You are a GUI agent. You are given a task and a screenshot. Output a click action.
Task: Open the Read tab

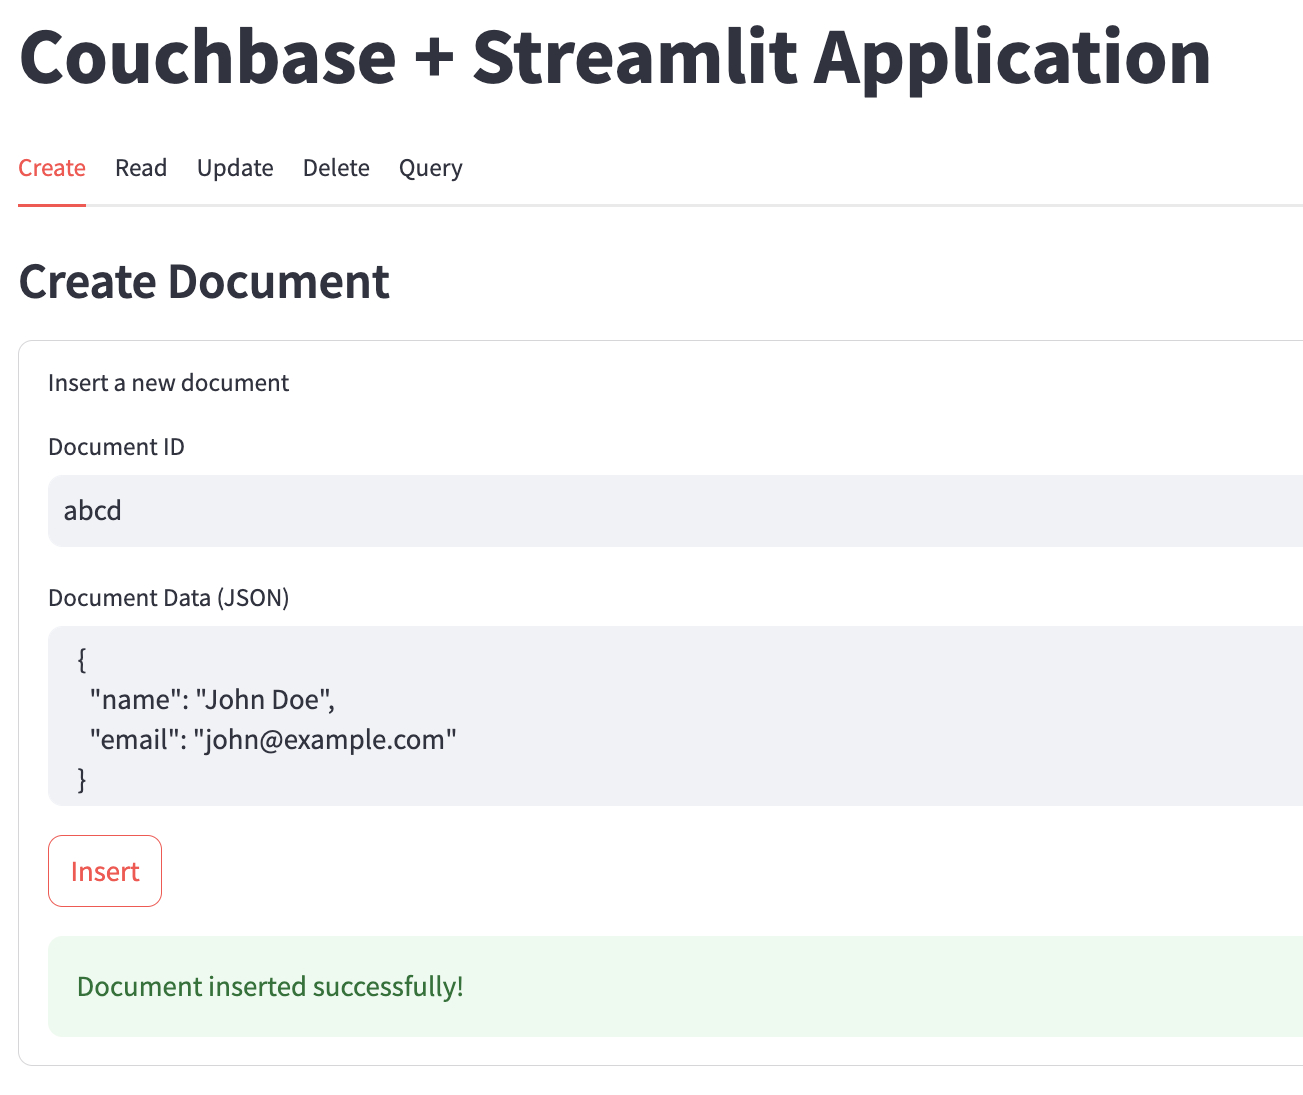click(141, 168)
